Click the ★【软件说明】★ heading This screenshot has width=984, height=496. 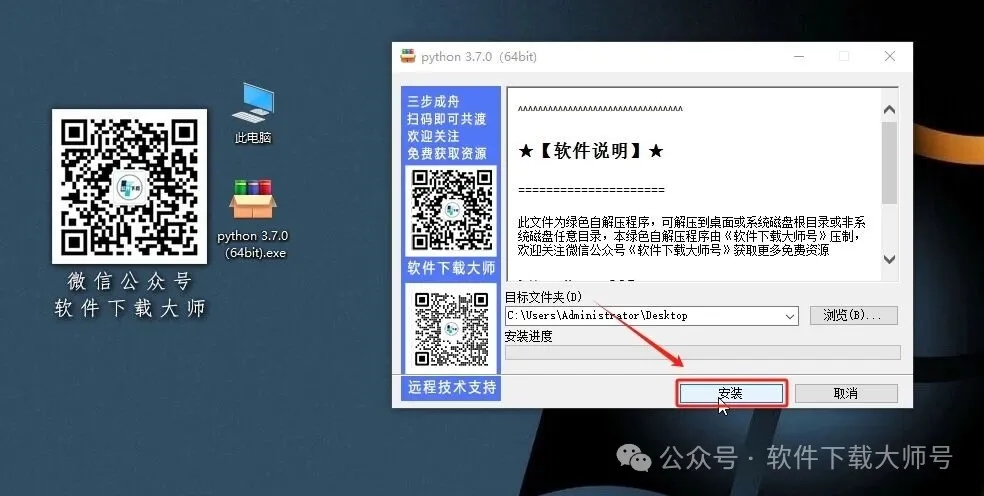[x=591, y=151]
